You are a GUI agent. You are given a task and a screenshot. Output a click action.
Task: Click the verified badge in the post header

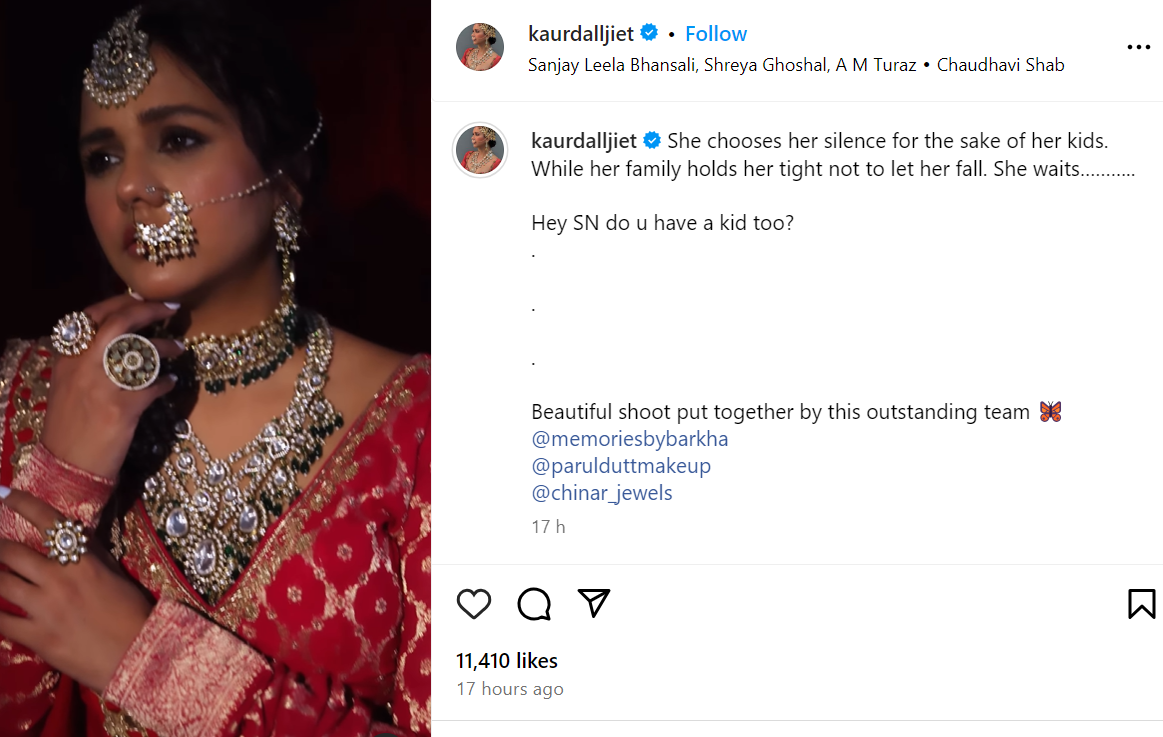click(x=649, y=33)
